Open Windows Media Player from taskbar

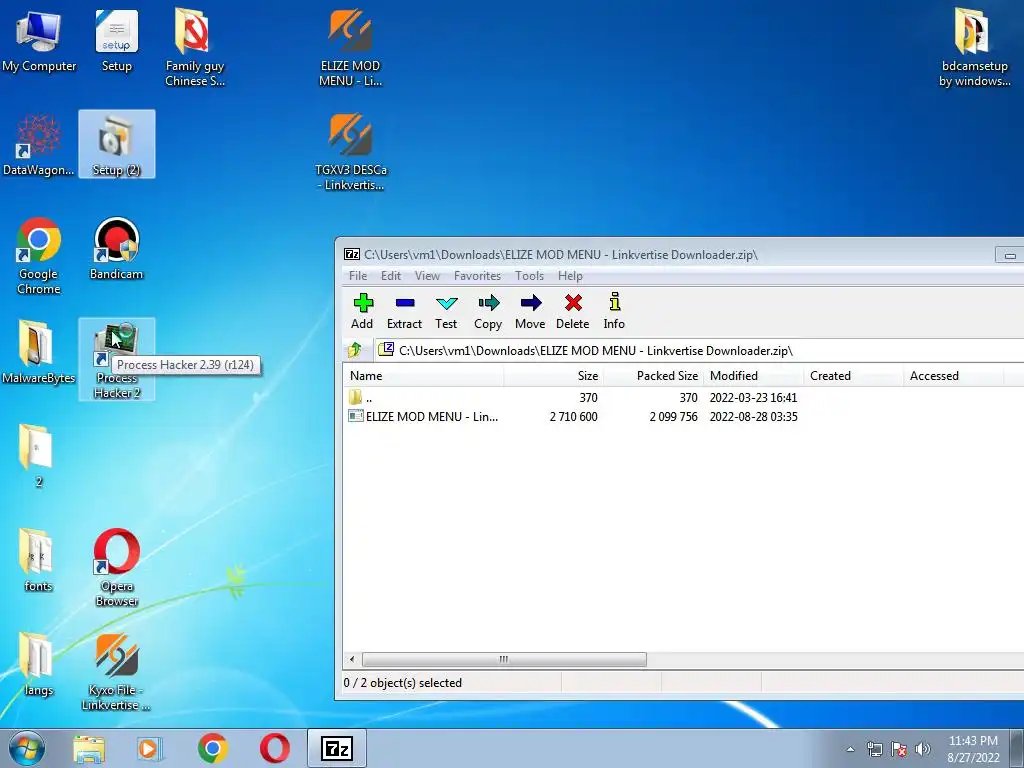click(150, 748)
